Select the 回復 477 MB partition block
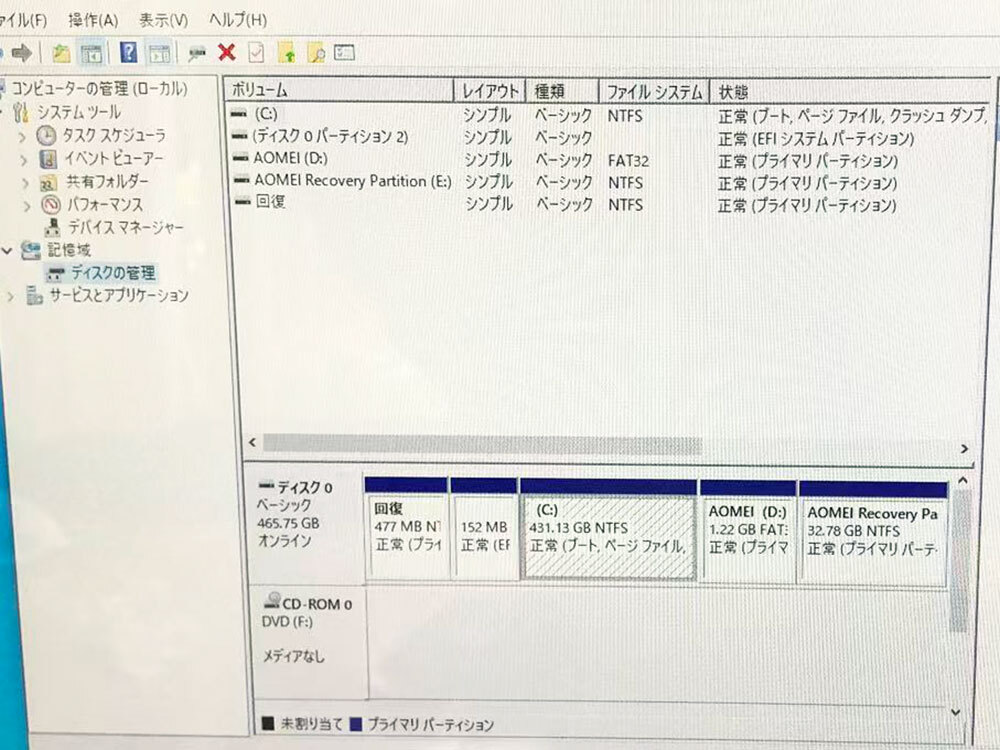Viewport: 1000px width, 750px height. (406, 528)
